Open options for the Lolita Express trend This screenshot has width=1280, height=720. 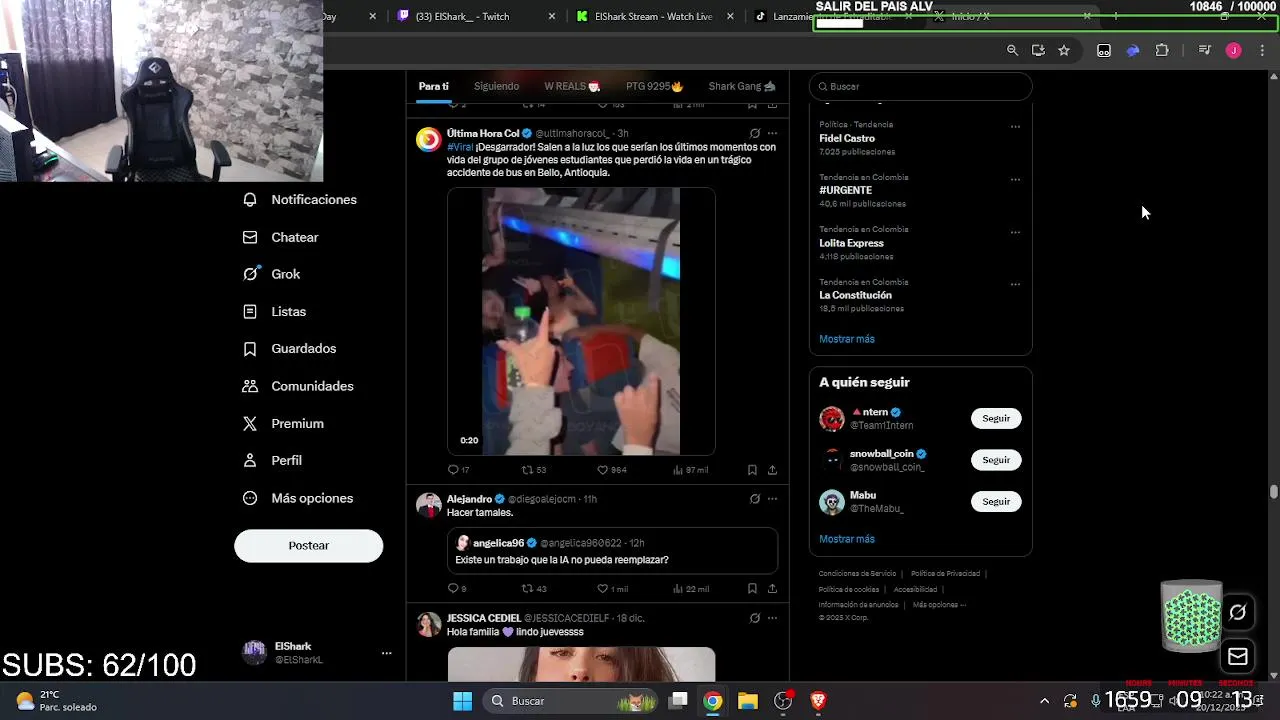[x=1015, y=232]
